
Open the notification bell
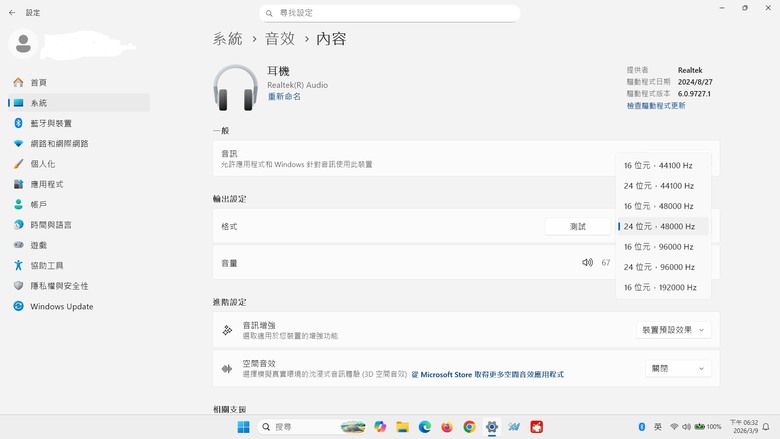(x=766, y=427)
